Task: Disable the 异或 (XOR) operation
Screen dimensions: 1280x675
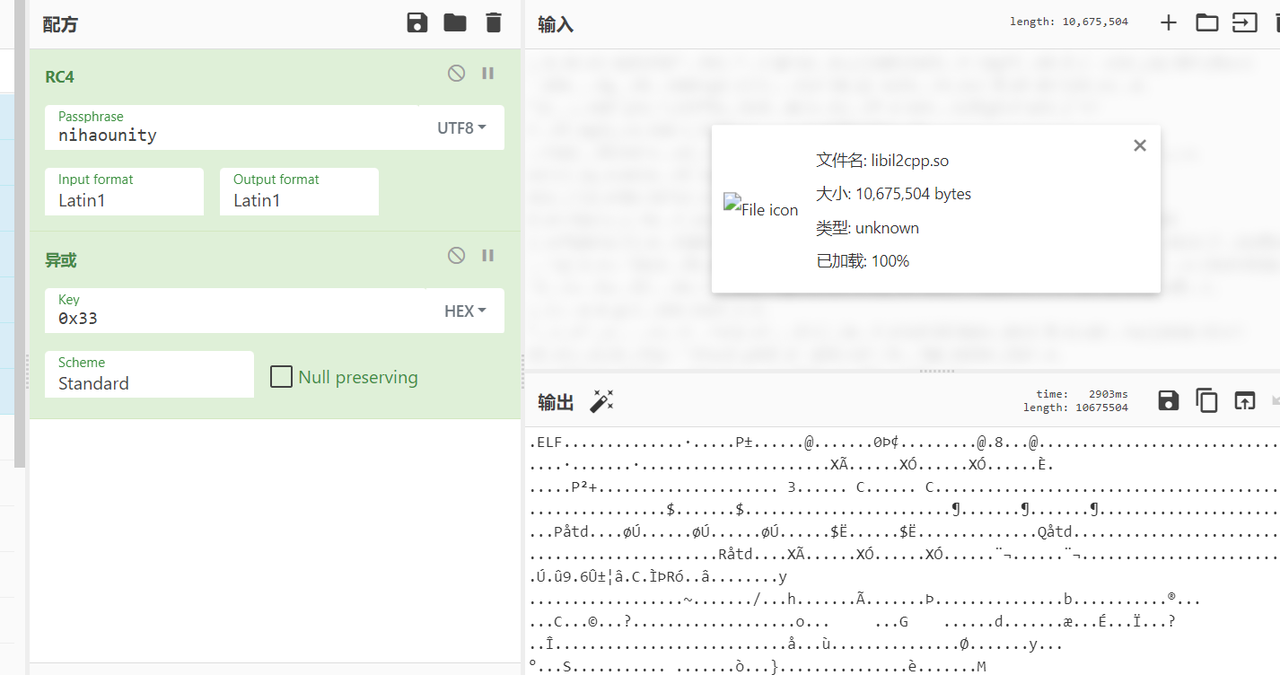Action: point(456,256)
